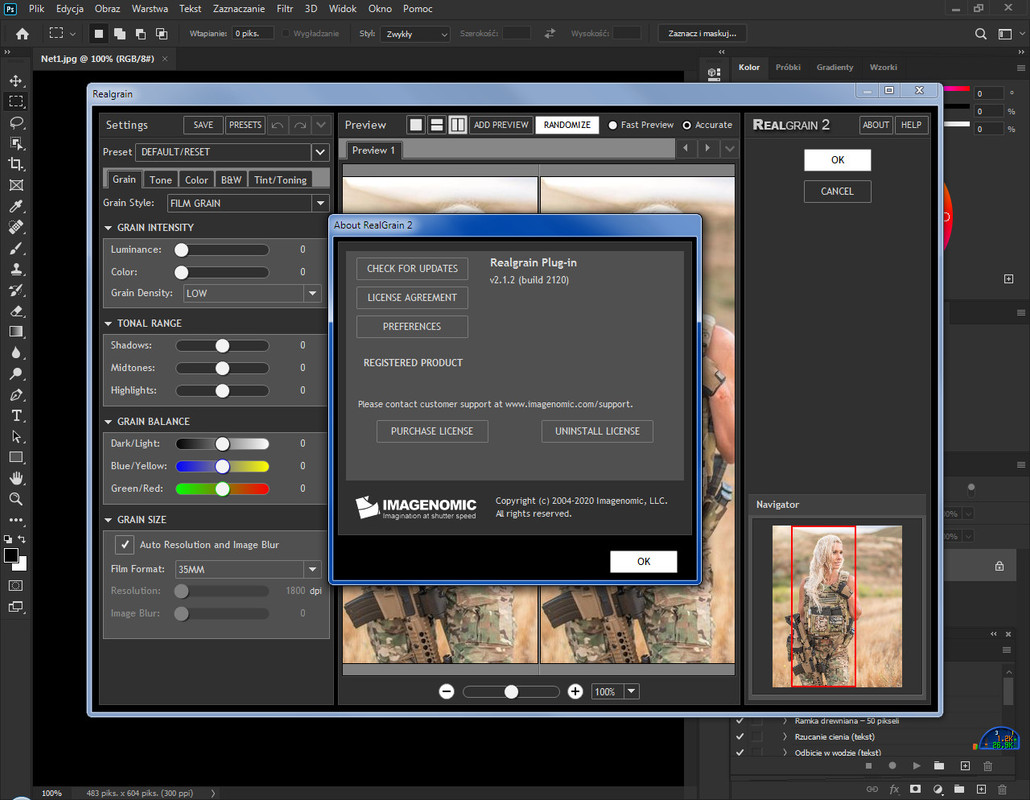1030x800 pixels.
Task: Click UNINSTALL LICENSE button
Action: pyautogui.click(x=597, y=432)
